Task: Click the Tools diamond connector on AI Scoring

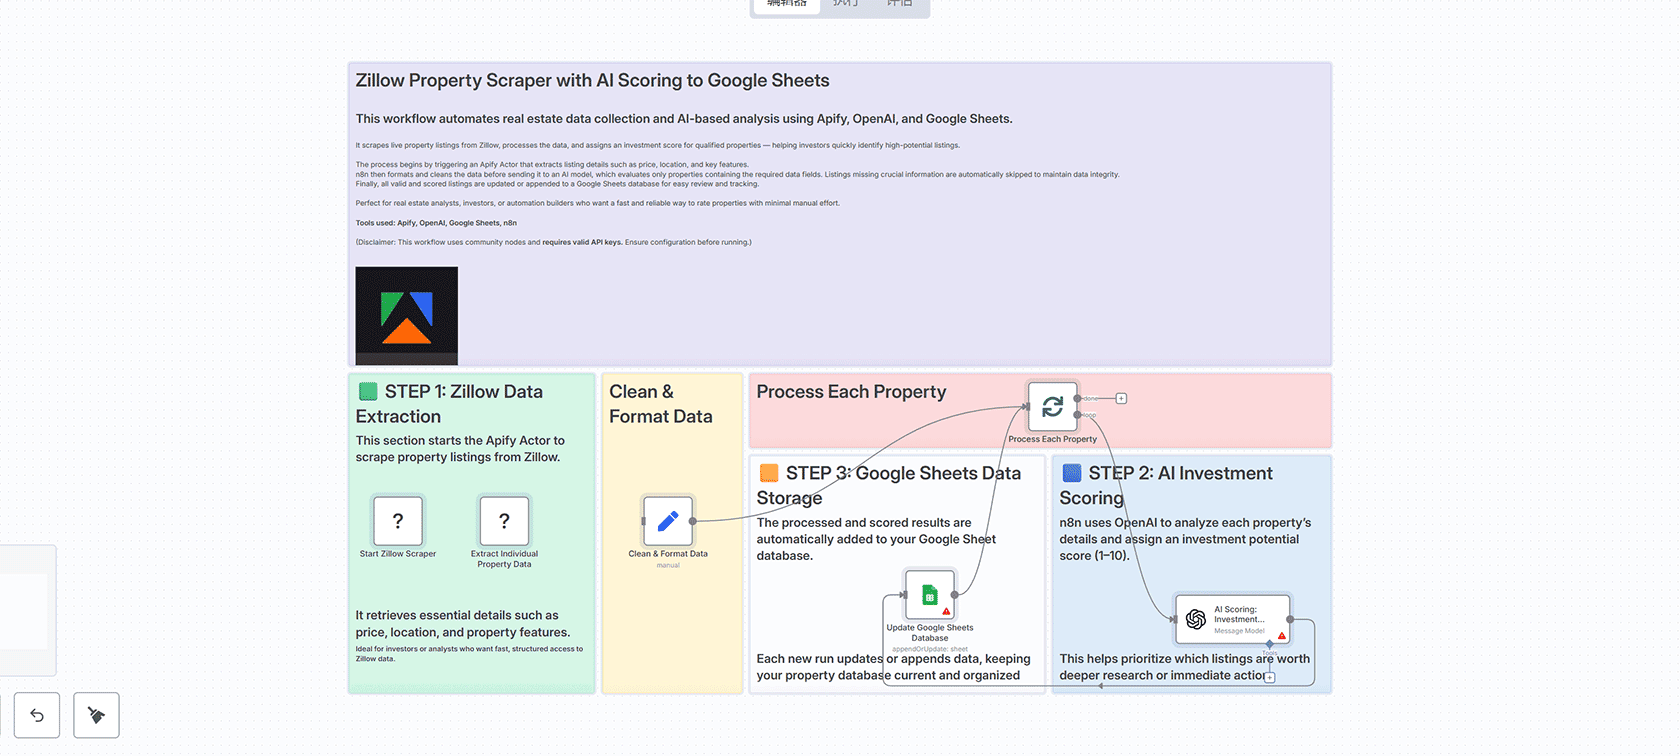Action: click(1270, 644)
